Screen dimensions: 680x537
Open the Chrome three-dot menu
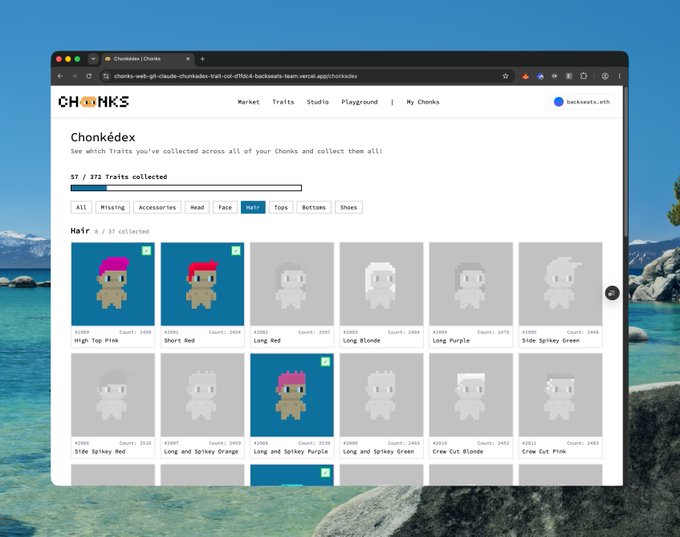pyautogui.click(x=619, y=76)
